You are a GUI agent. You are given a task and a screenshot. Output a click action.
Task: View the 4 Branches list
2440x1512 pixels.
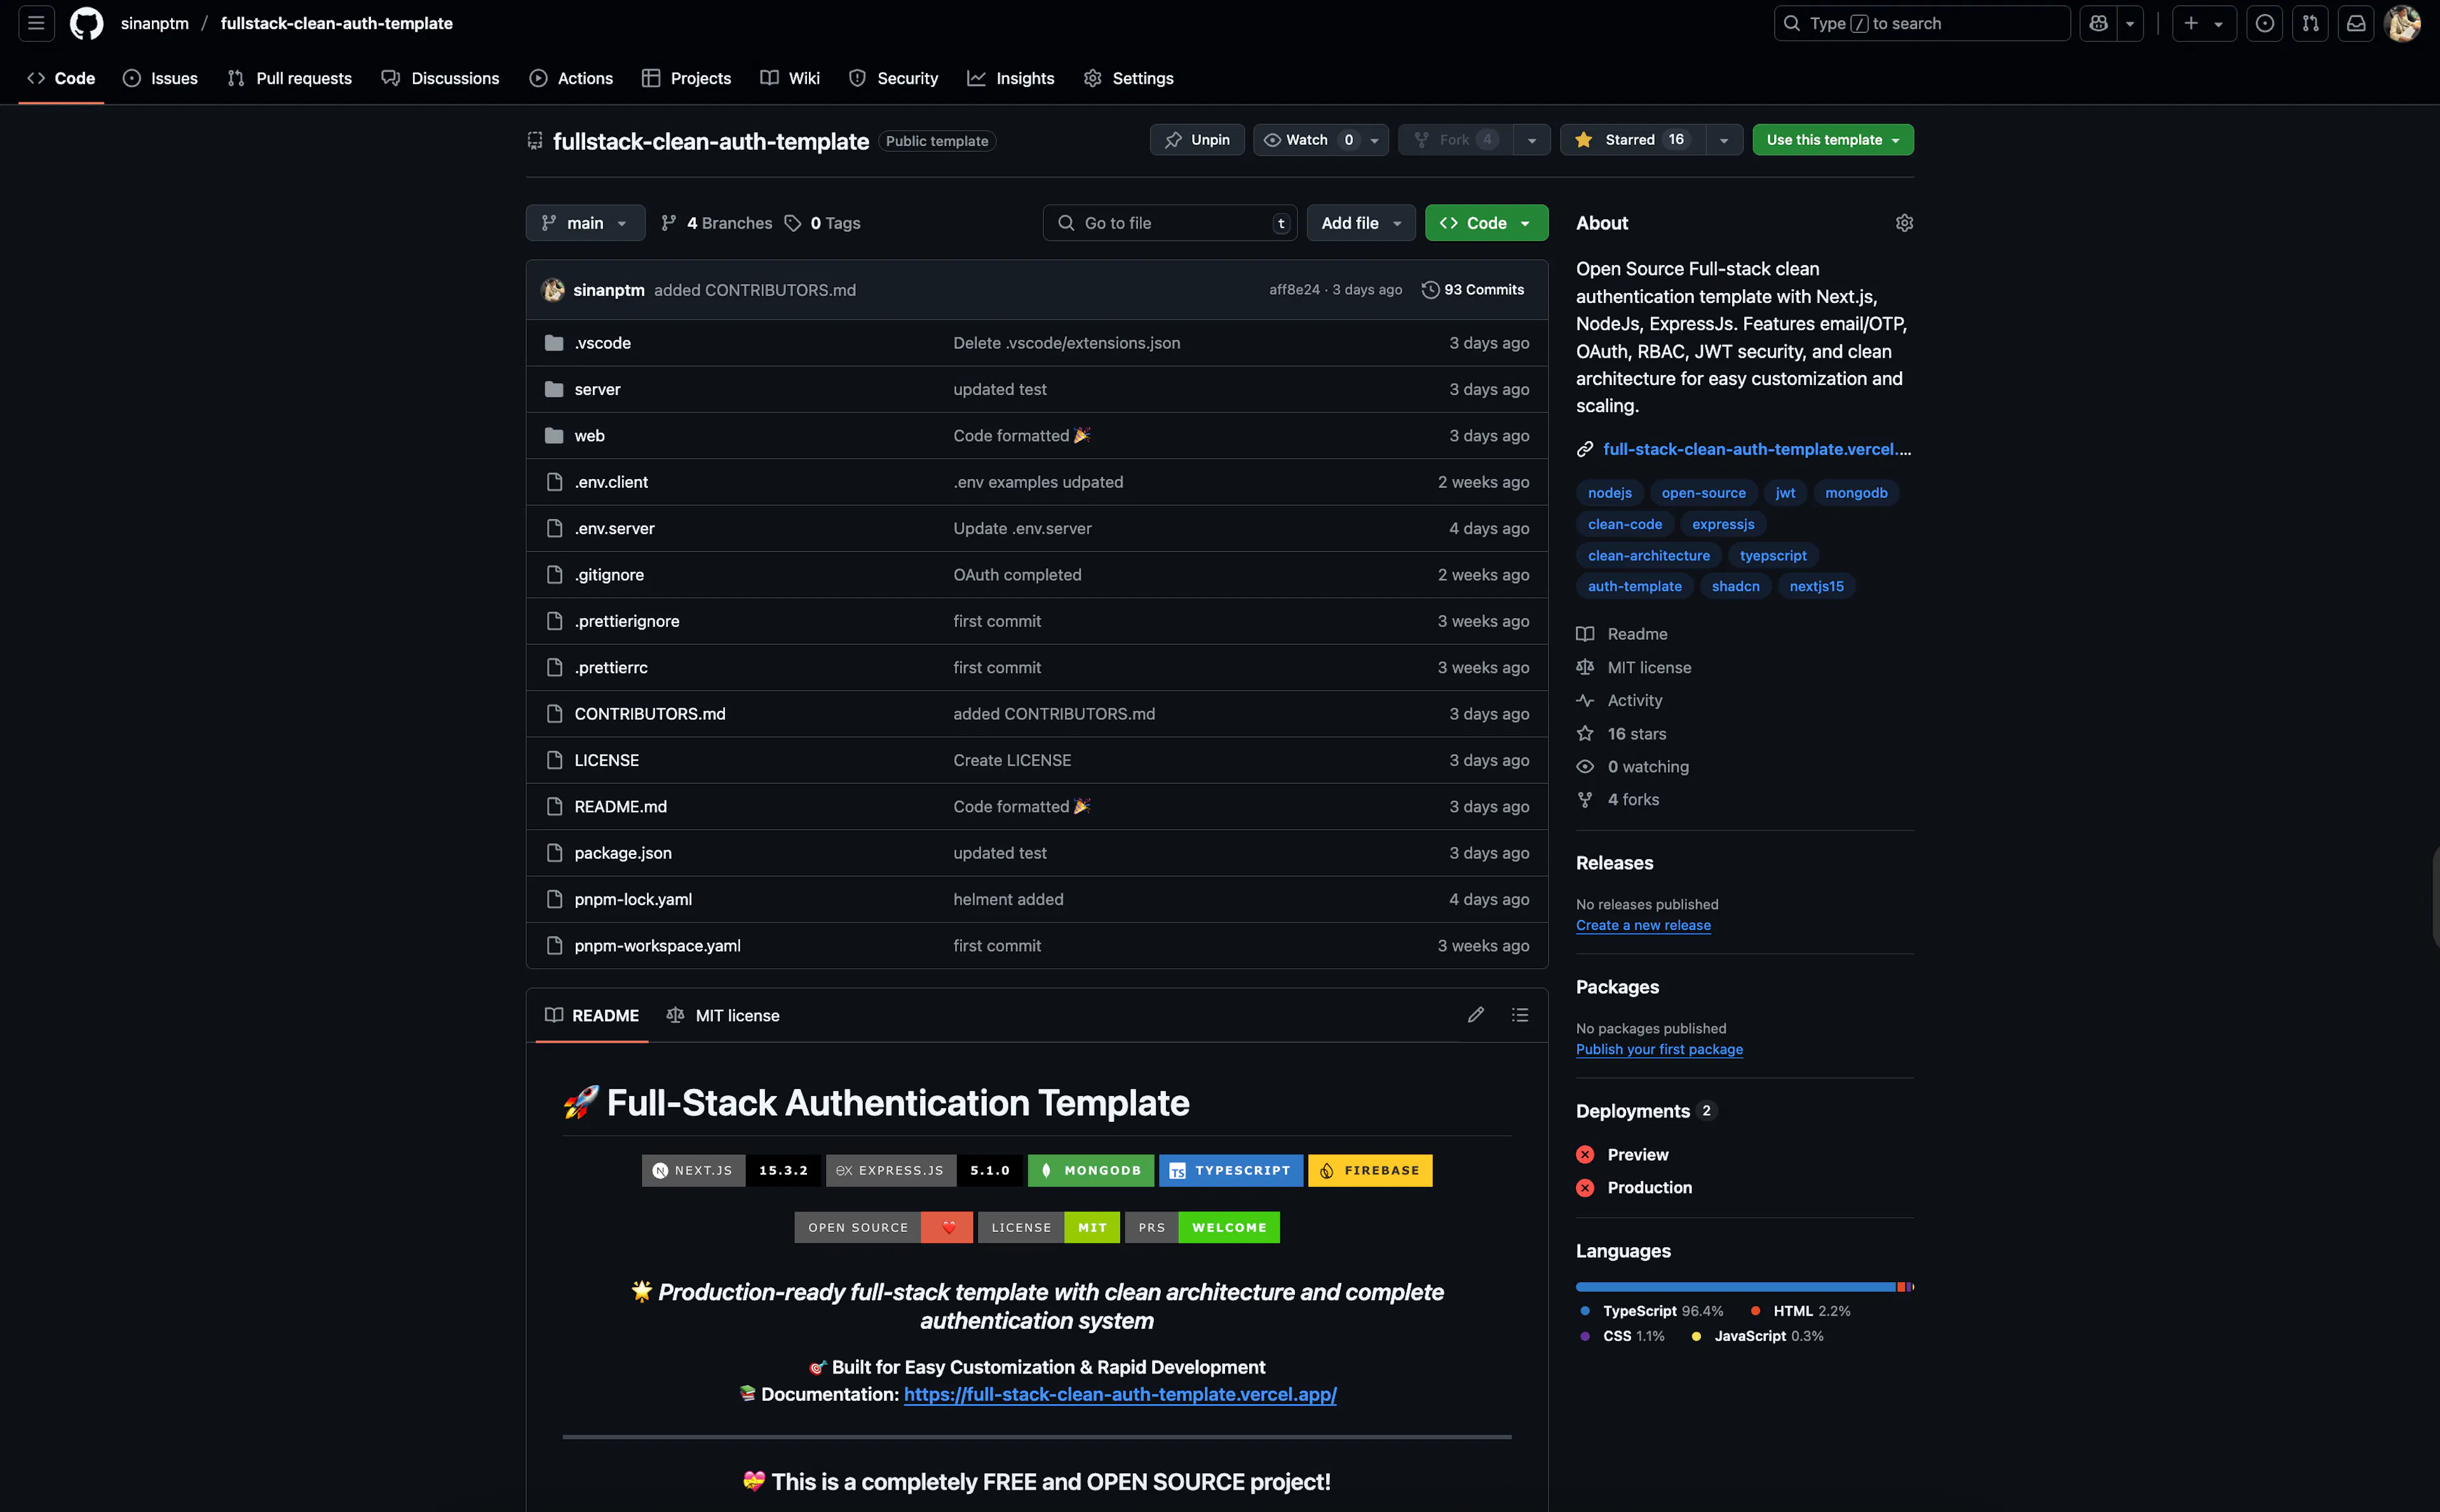coord(717,223)
